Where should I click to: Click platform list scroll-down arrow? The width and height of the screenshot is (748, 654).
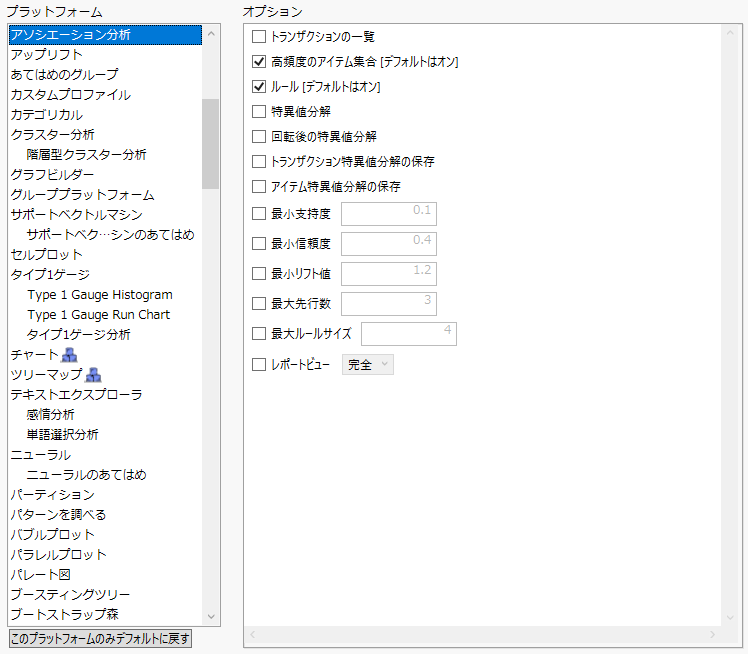click(x=211, y=616)
